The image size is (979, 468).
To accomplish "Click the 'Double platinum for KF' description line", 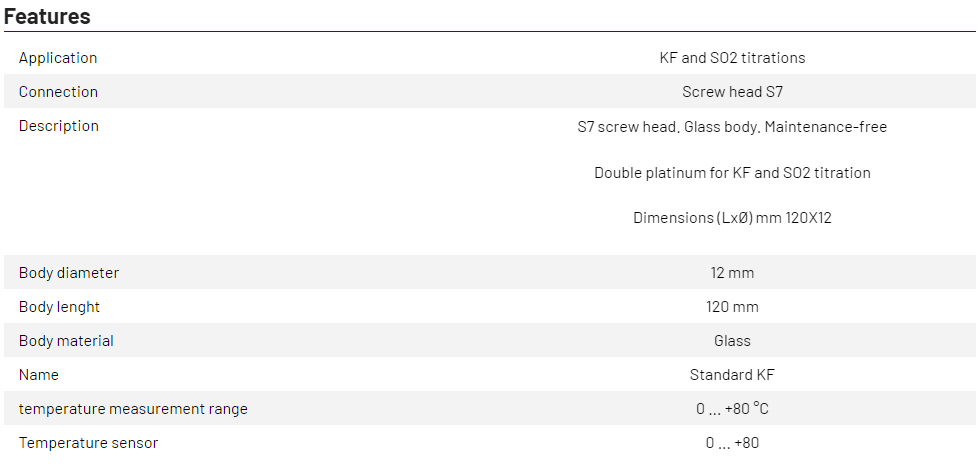I will tap(732, 173).
